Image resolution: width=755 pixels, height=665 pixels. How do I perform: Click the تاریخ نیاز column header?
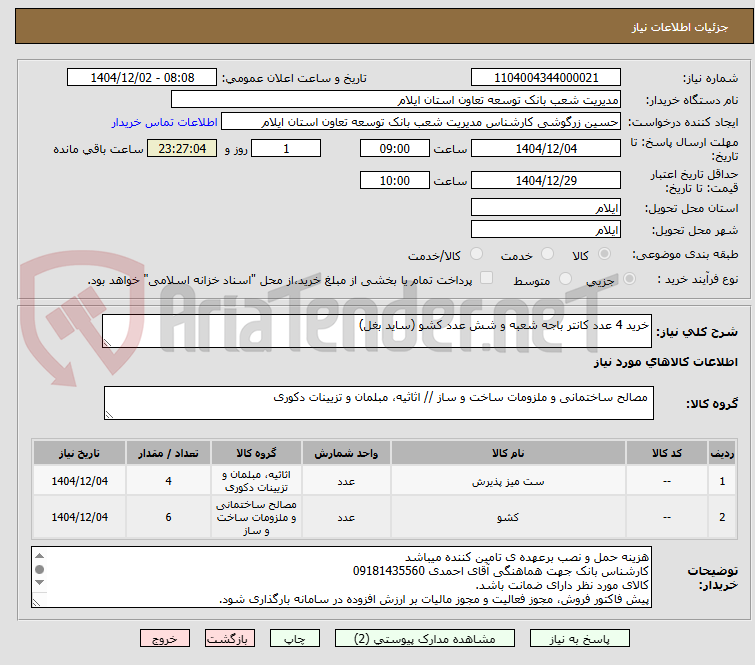[79, 453]
